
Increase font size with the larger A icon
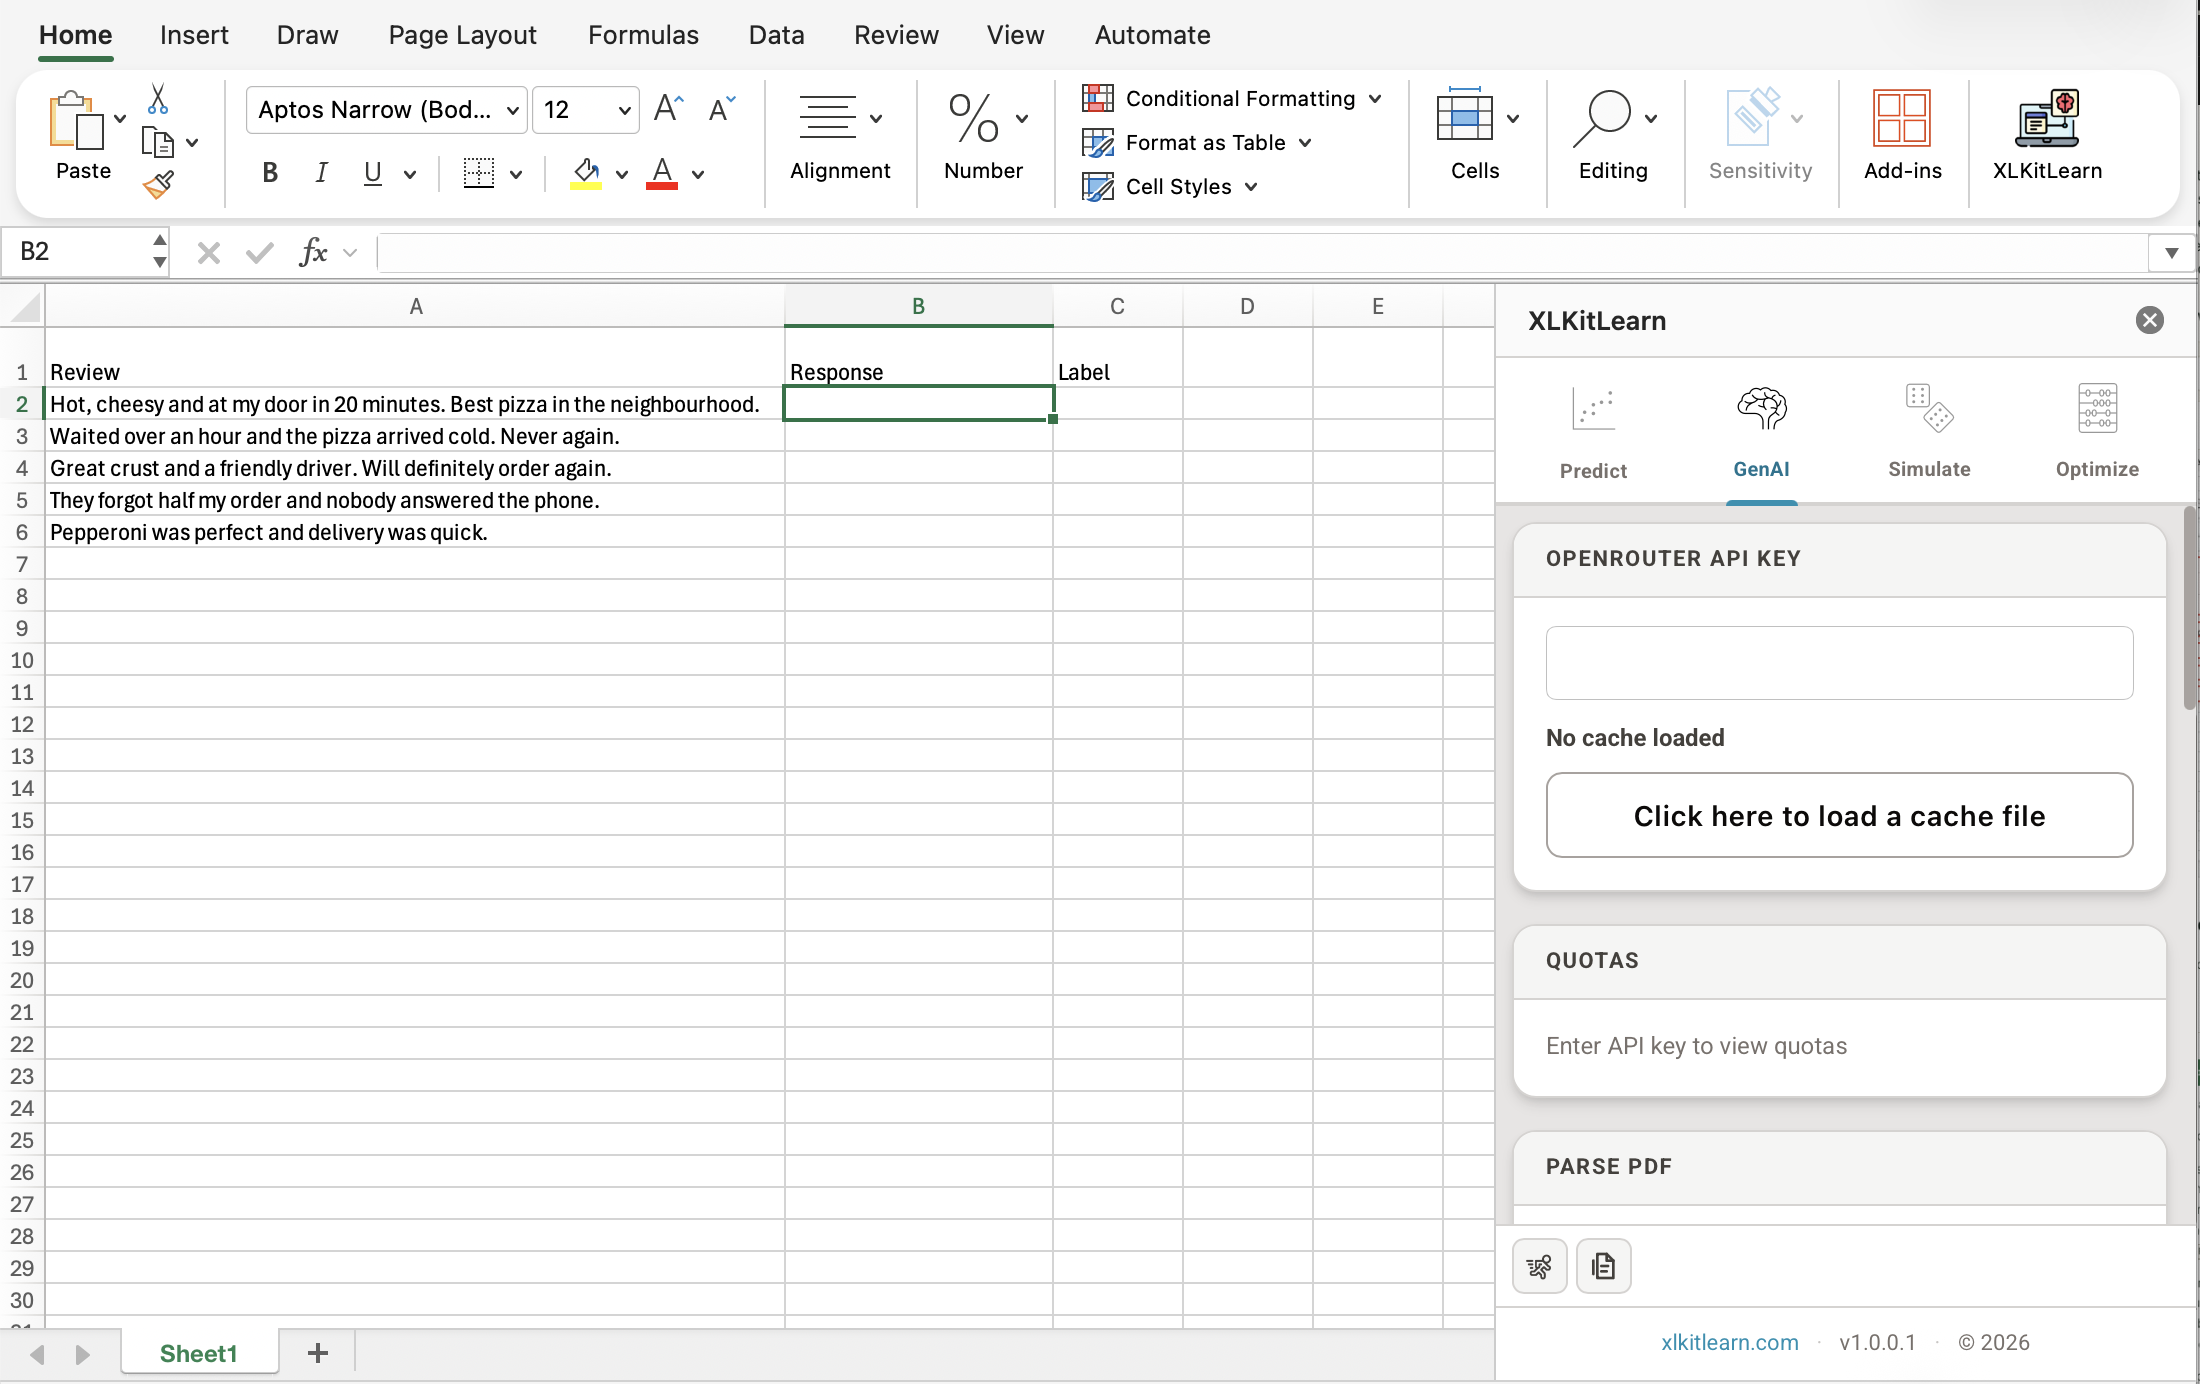click(668, 108)
